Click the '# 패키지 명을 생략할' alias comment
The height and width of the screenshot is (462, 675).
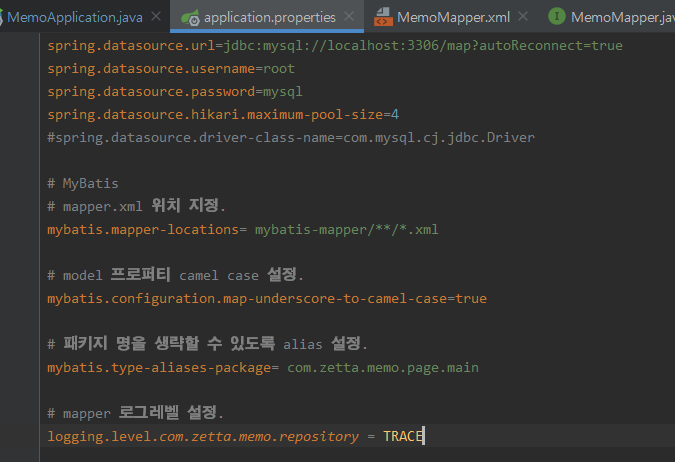[207, 344]
